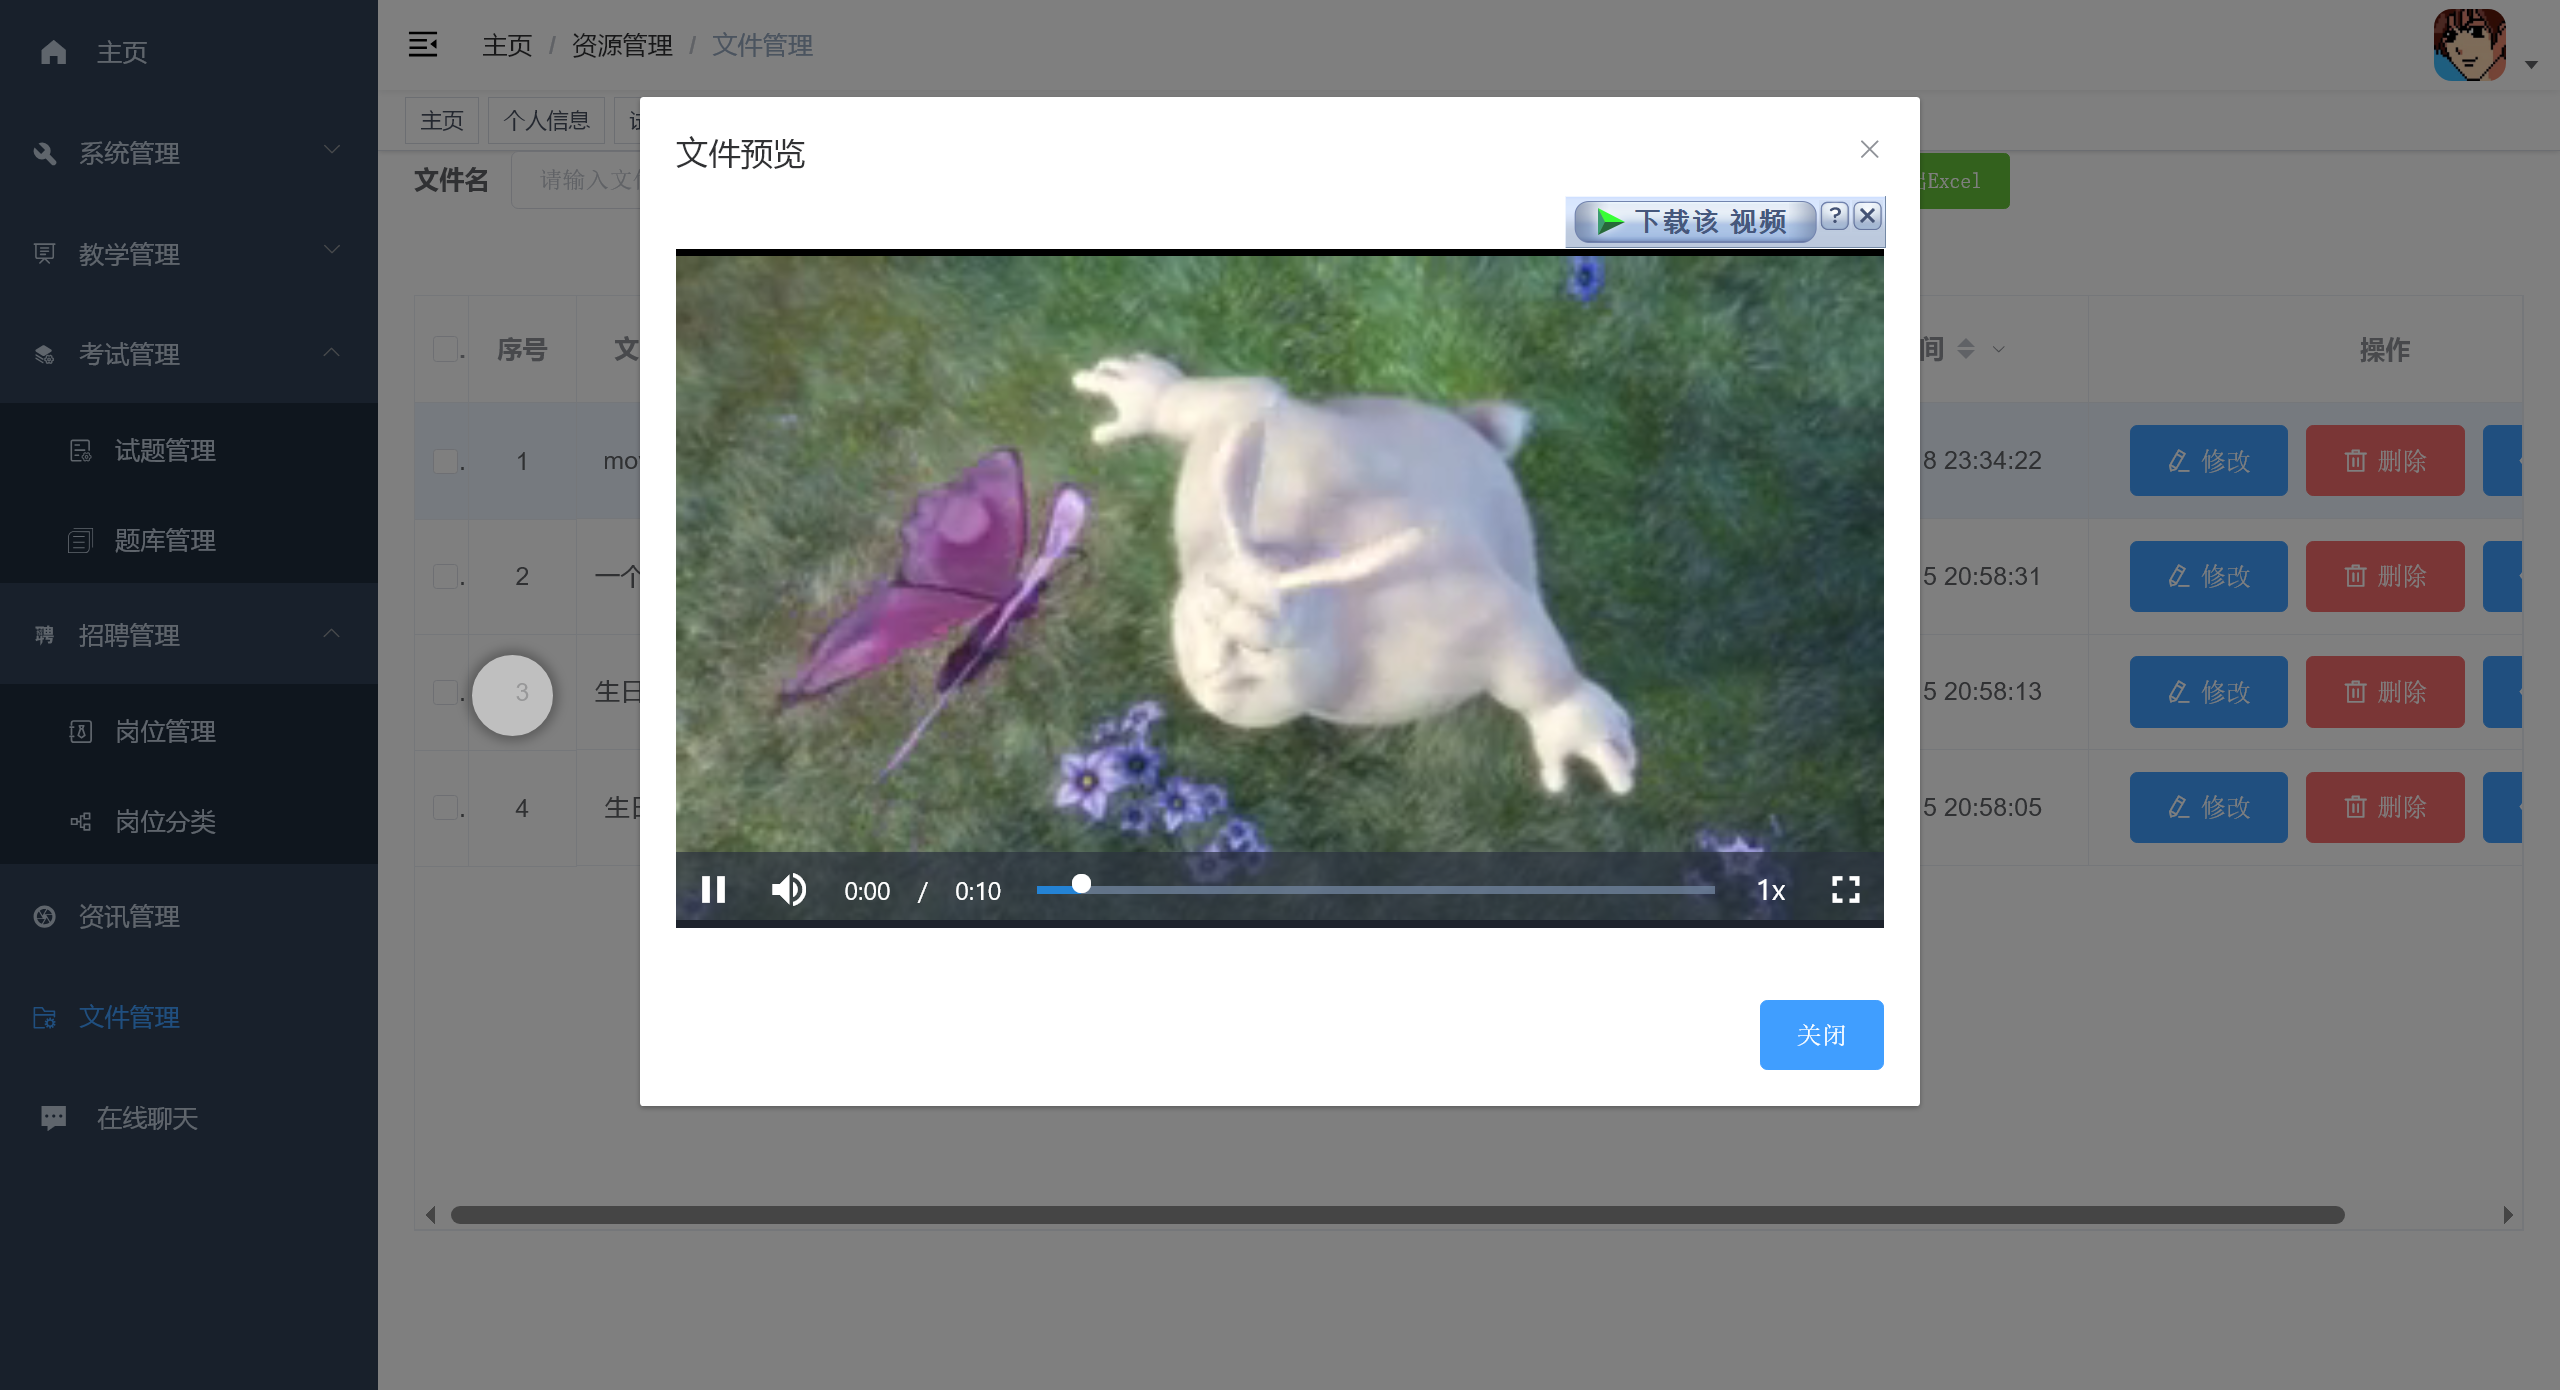
Task: Switch to the 个人信息 tab
Action: 546,121
